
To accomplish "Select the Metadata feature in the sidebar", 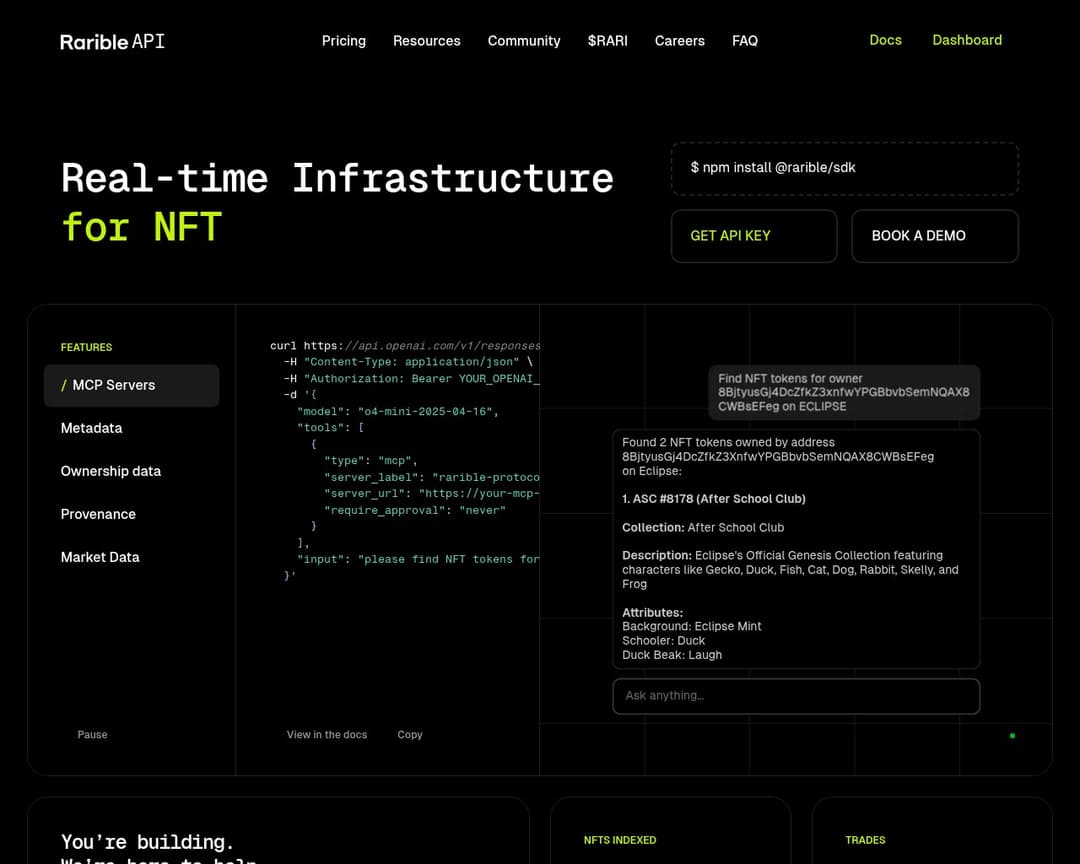I will 91,428.
